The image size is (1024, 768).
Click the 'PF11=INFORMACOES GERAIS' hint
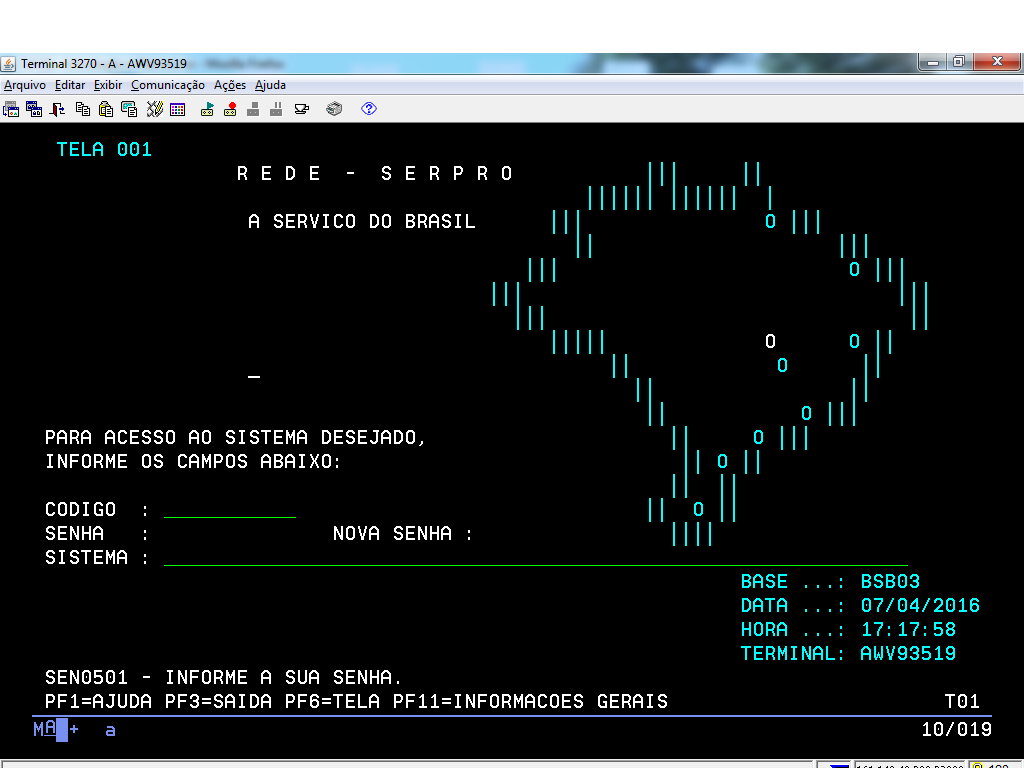click(530, 701)
